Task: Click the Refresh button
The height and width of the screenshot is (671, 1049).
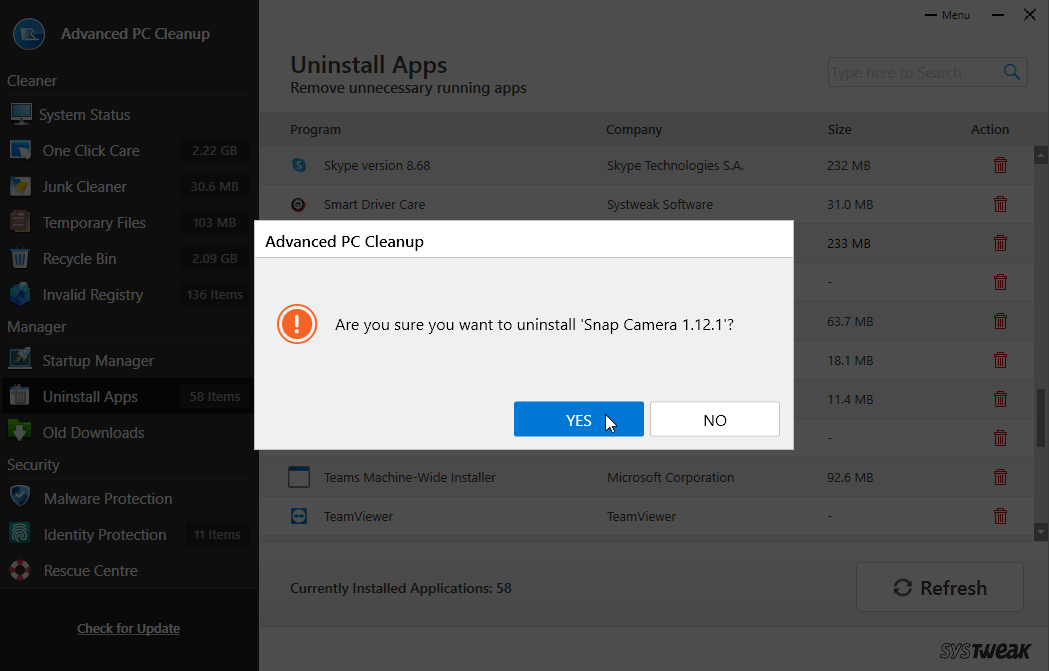Action: pyautogui.click(x=939, y=588)
